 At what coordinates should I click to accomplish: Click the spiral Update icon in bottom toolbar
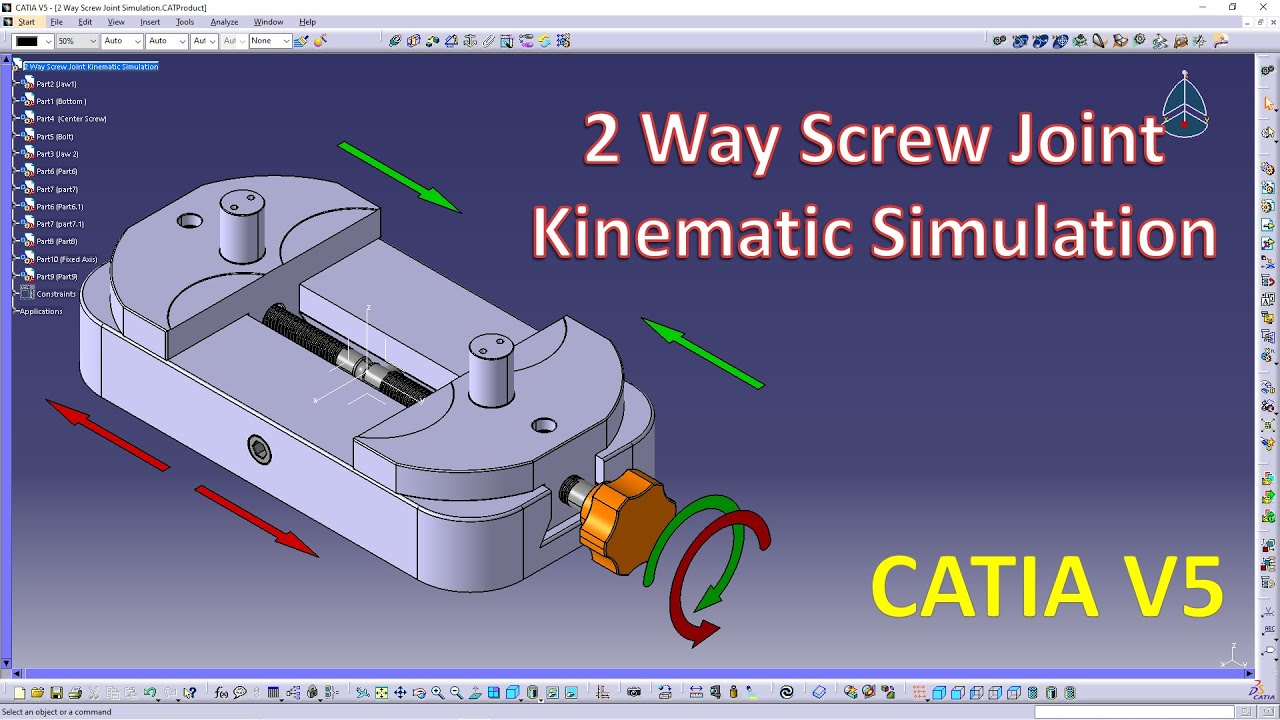pos(786,692)
